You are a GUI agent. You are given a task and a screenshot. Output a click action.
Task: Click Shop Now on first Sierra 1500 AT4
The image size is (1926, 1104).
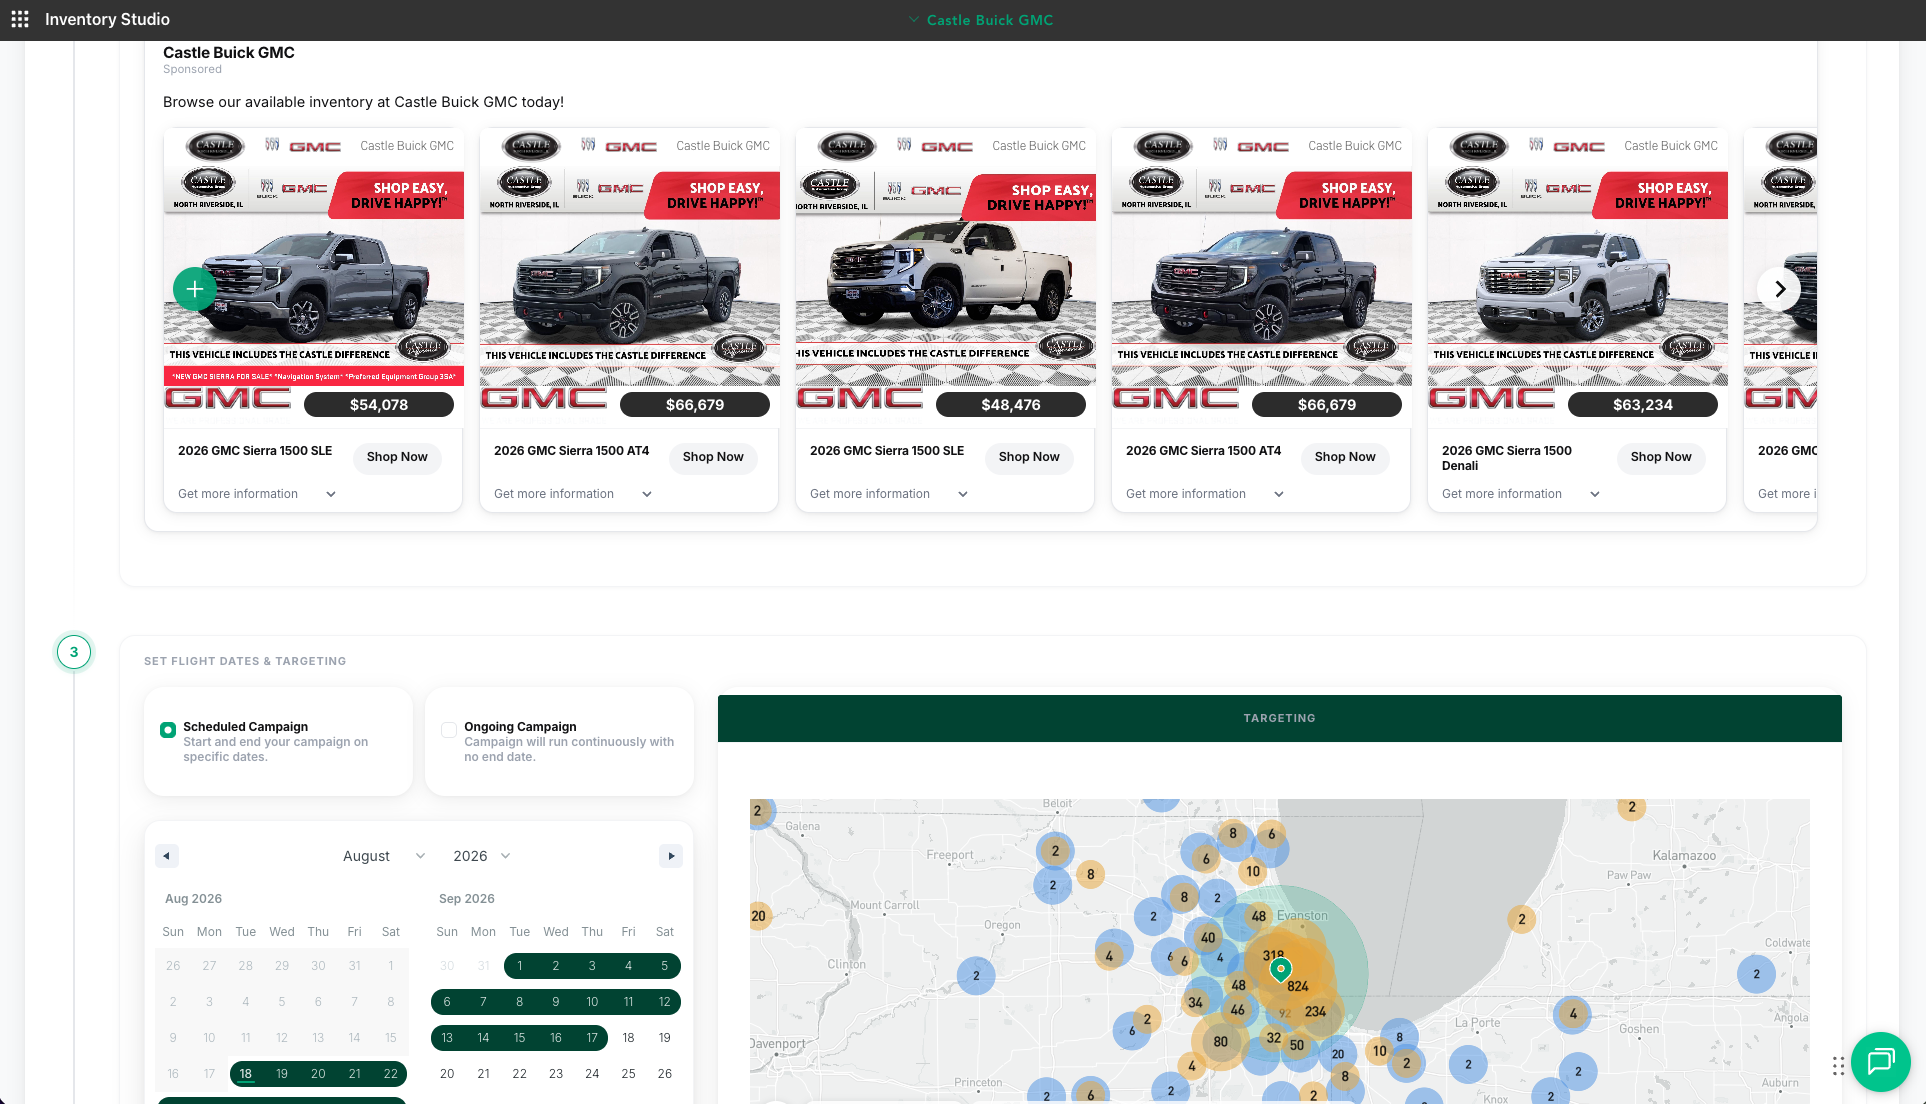713,457
